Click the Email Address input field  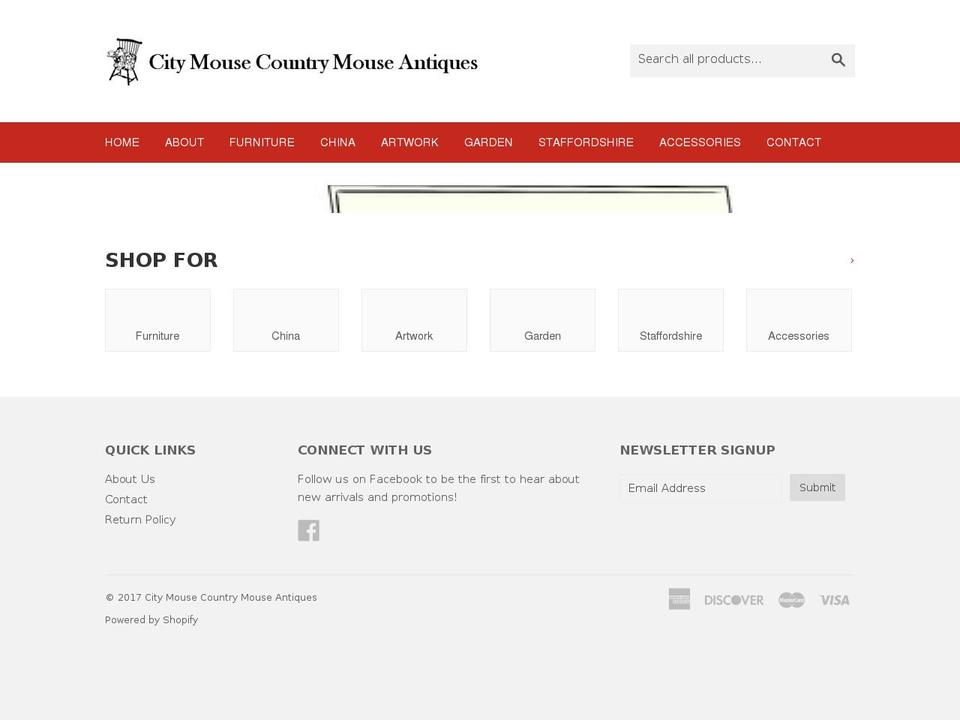700,487
